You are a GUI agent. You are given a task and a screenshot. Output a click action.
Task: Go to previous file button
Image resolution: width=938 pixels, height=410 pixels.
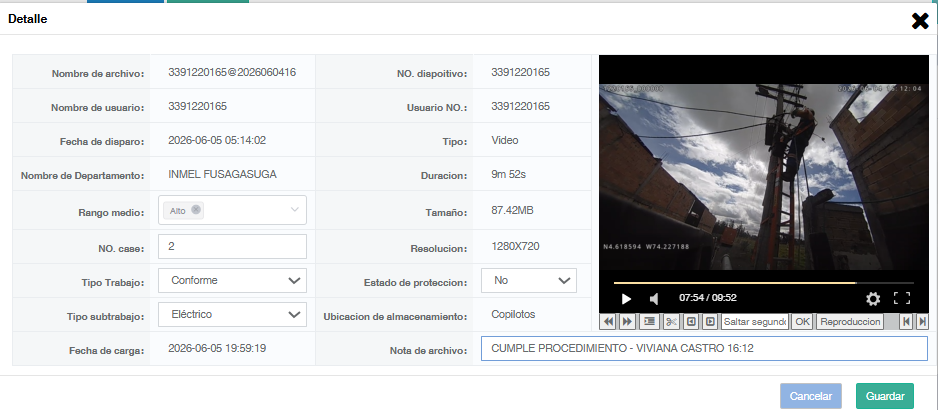906,321
